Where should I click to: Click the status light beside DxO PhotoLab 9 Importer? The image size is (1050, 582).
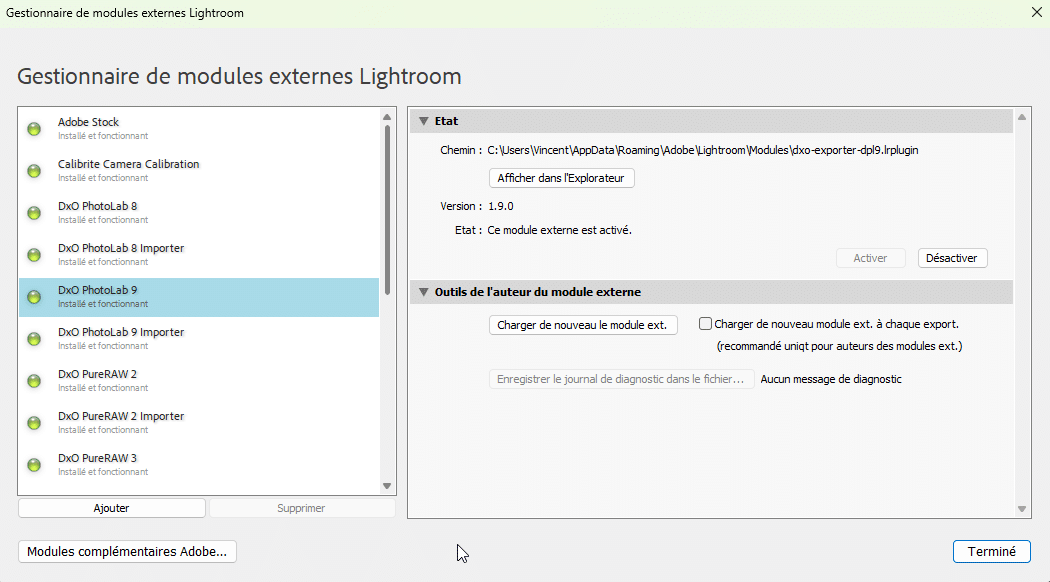pos(34,339)
